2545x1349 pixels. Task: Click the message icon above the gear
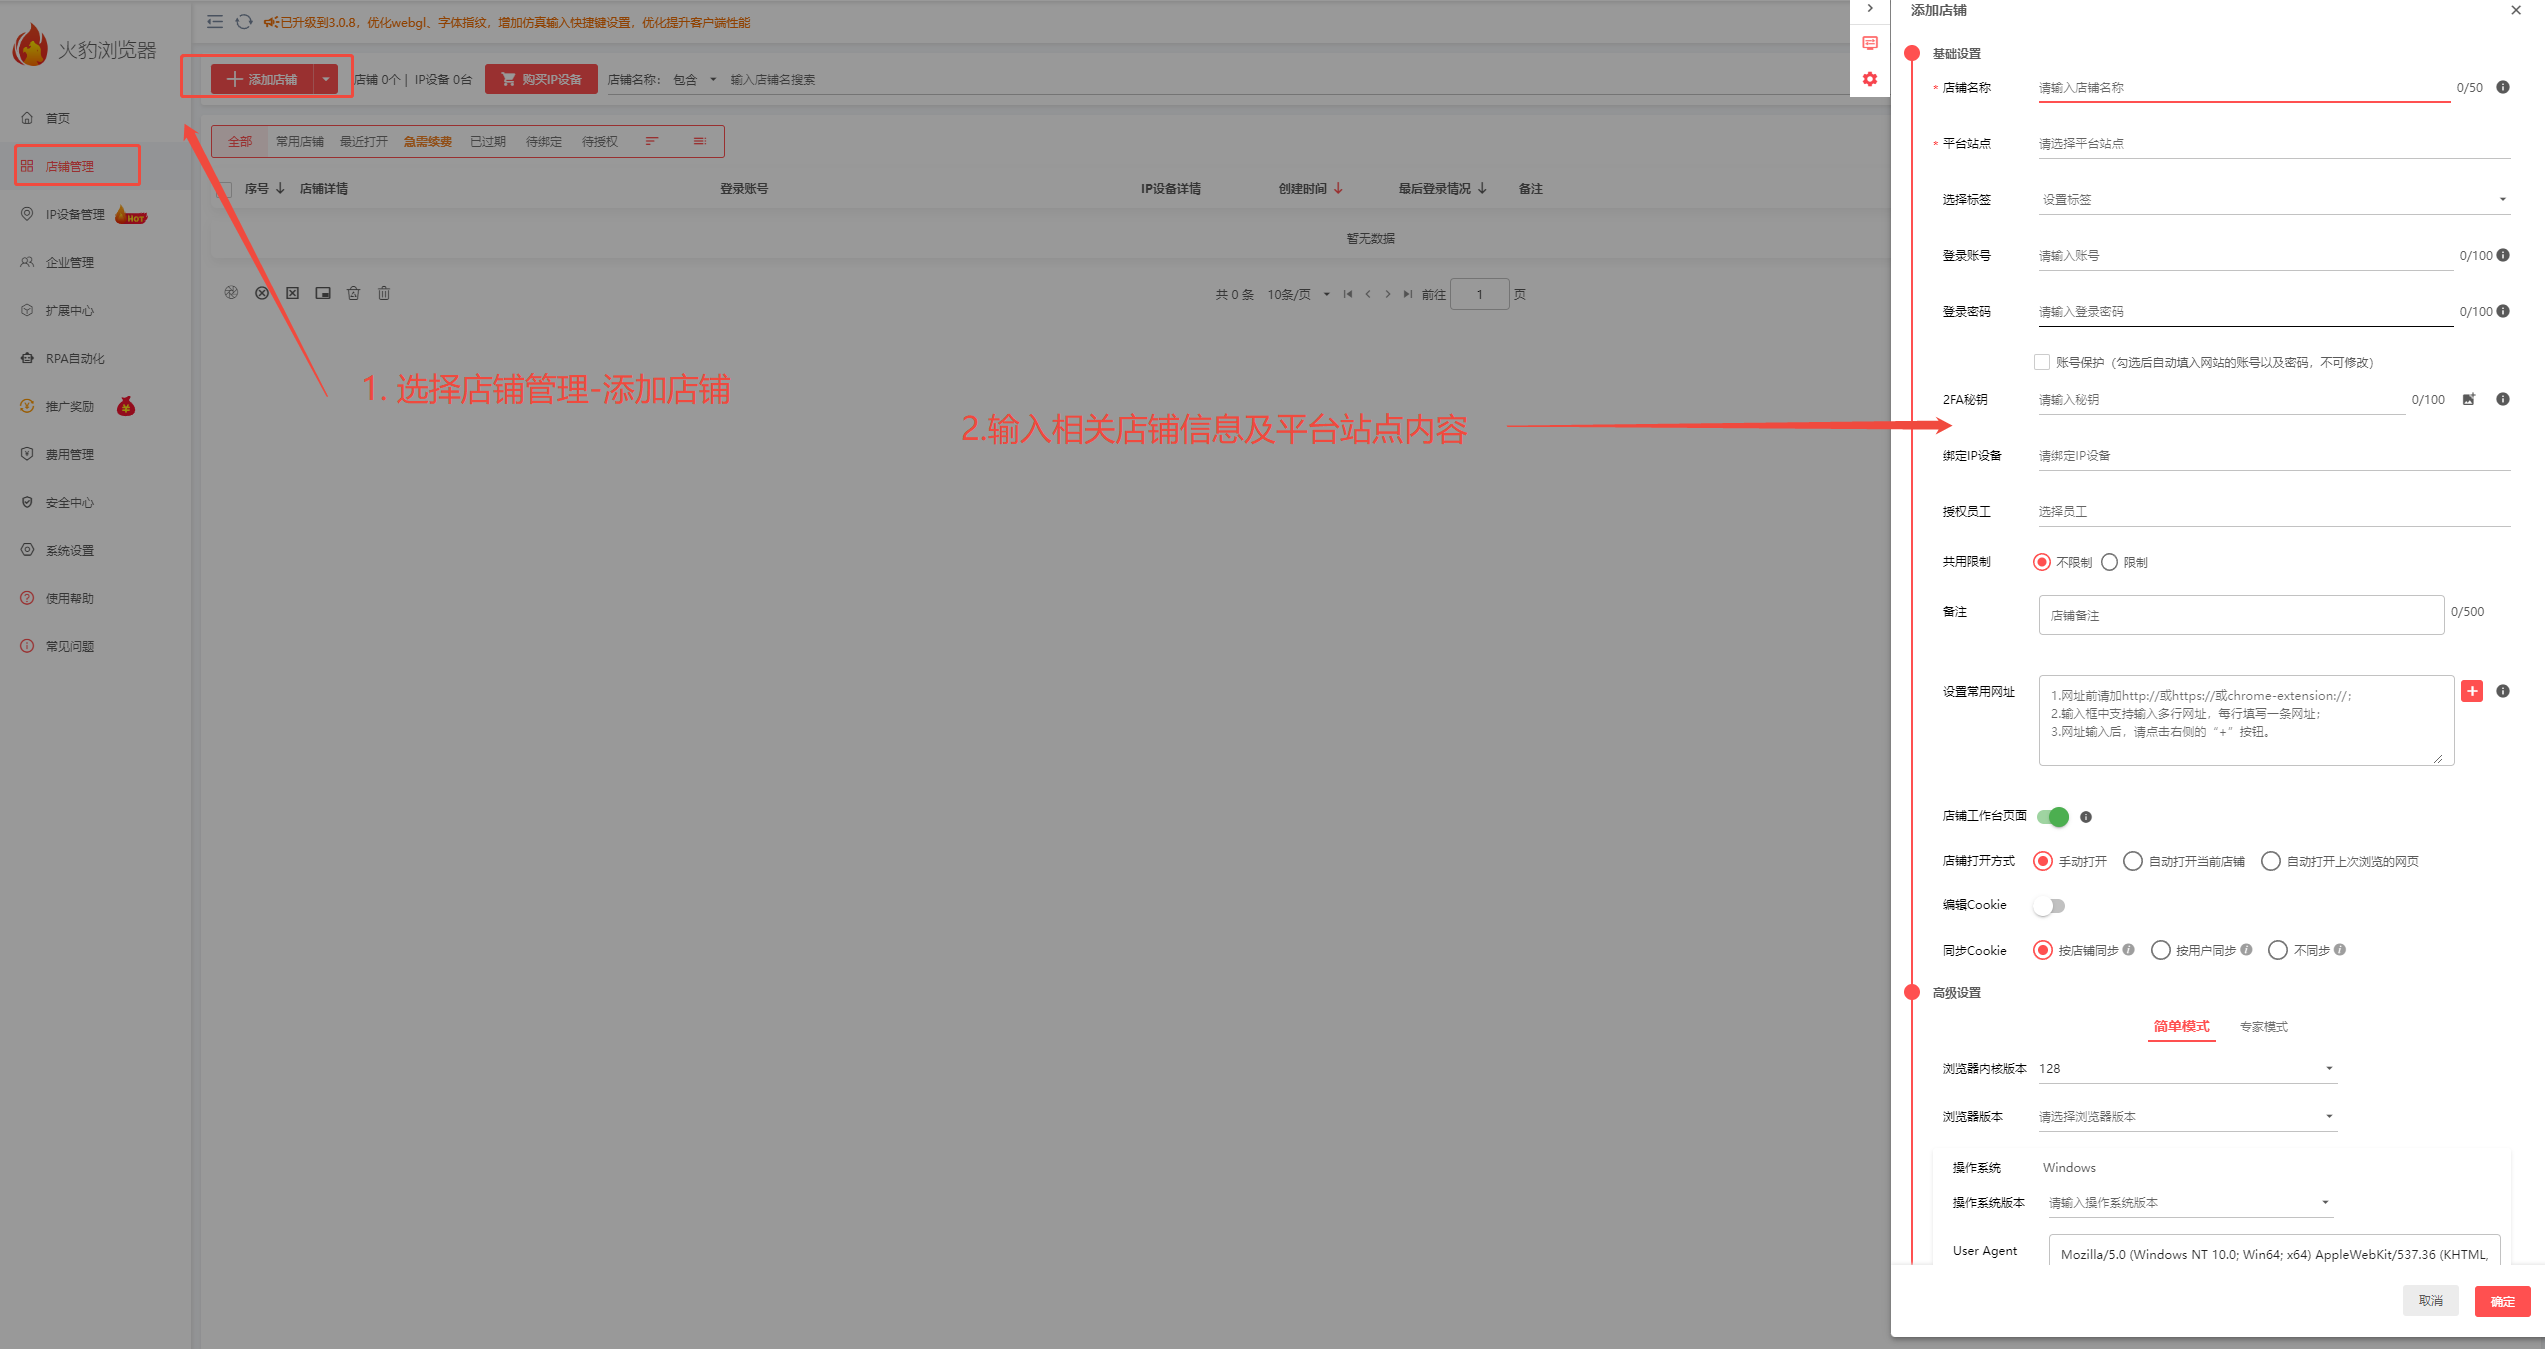pos(1870,43)
